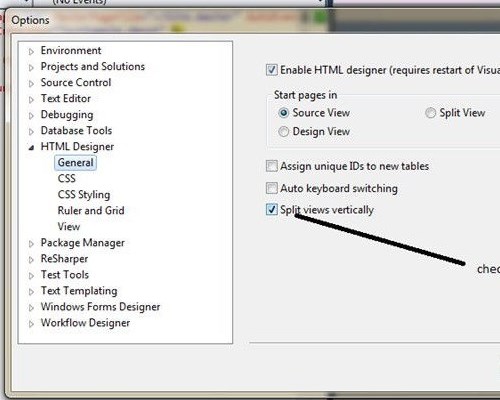Select the Split View radio option
This screenshot has height=400, width=500.
pyautogui.click(x=430, y=113)
